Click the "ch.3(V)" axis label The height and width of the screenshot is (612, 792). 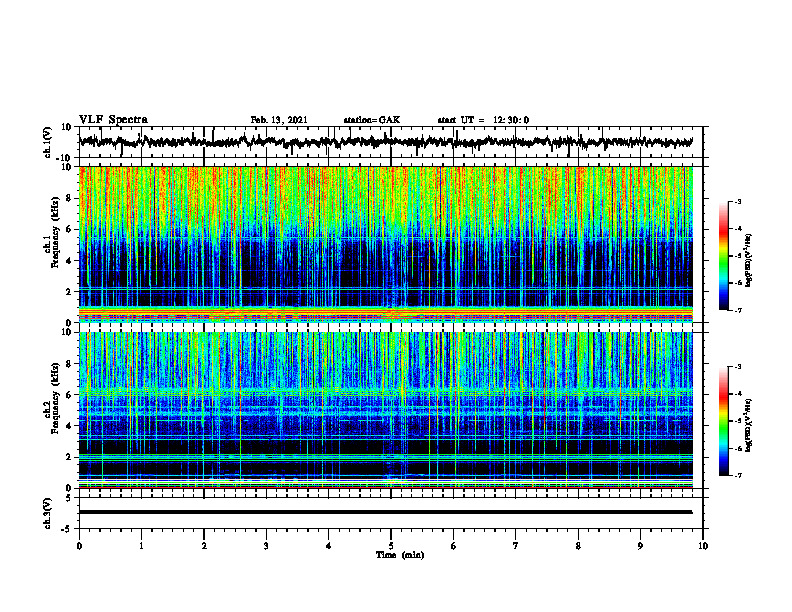pos(48,513)
